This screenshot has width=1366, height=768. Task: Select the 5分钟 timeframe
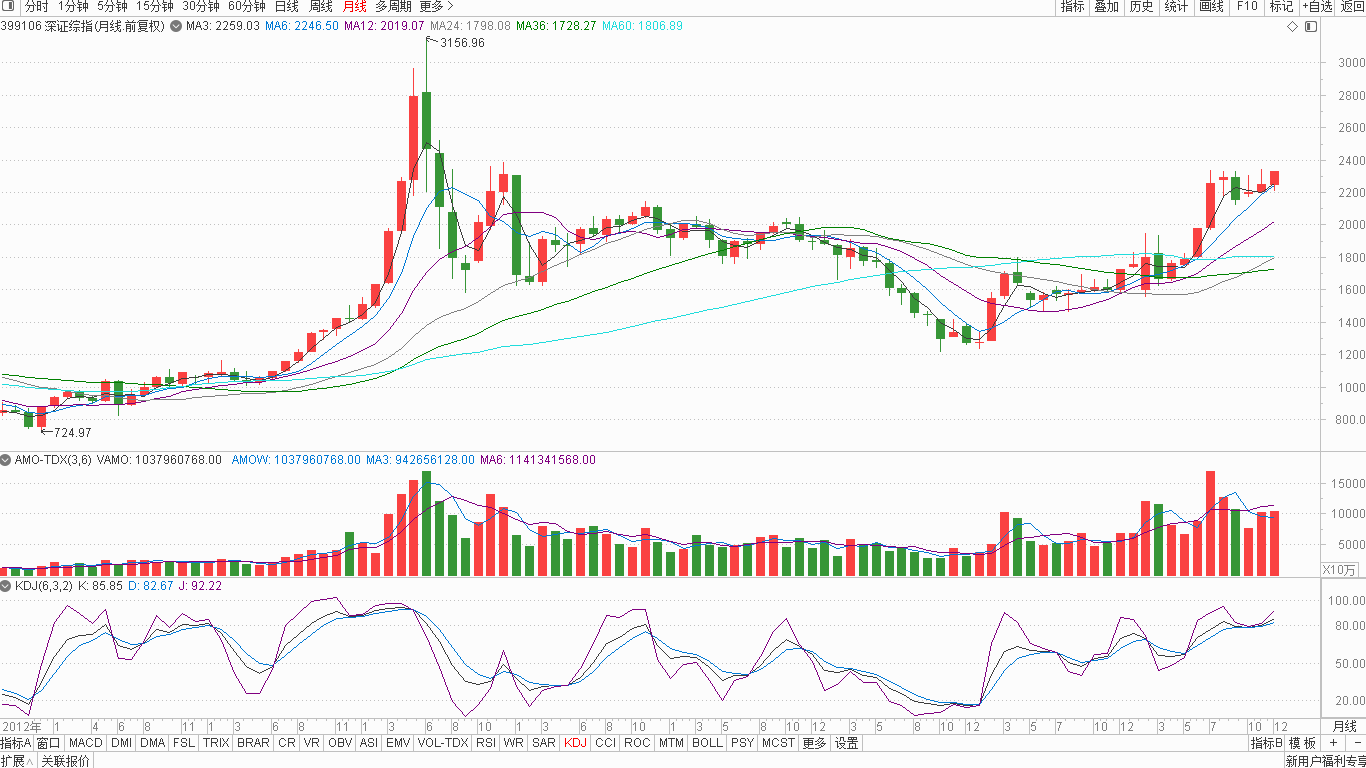point(112,6)
